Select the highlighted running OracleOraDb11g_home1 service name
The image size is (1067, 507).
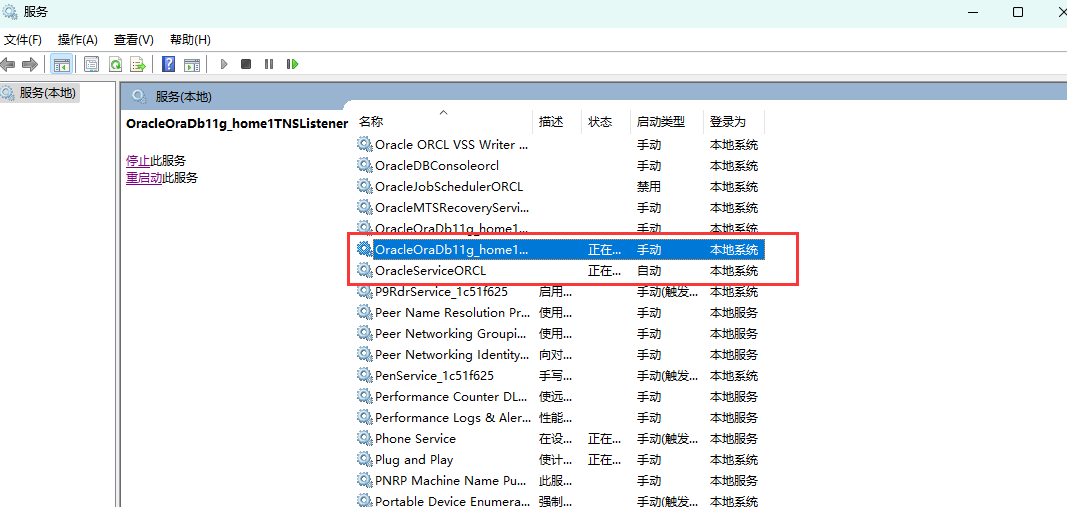451,250
